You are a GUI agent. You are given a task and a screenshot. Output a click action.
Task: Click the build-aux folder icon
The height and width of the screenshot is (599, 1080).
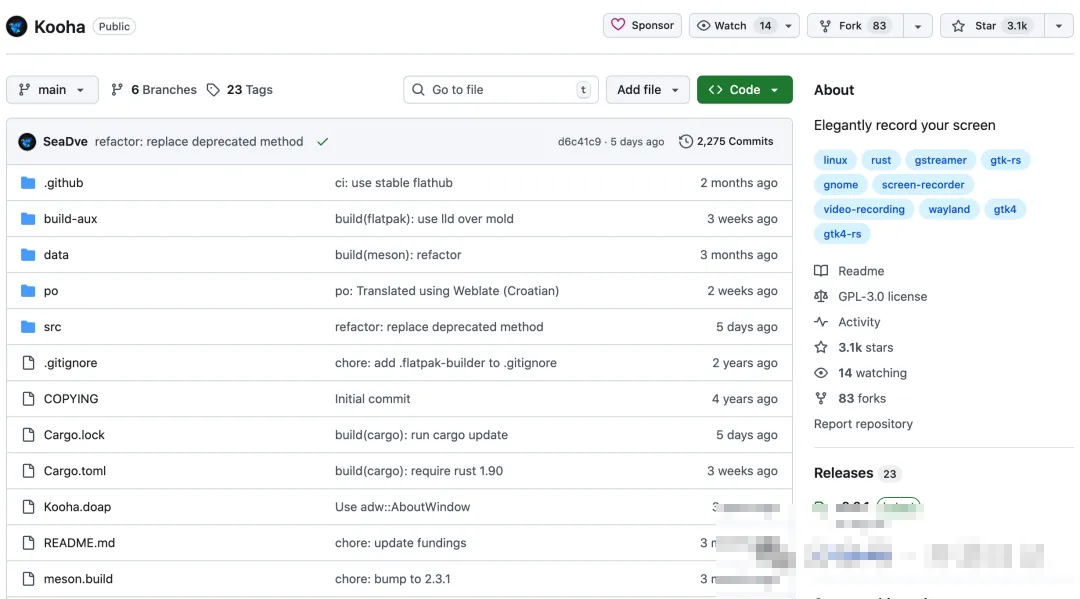click(28, 218)
